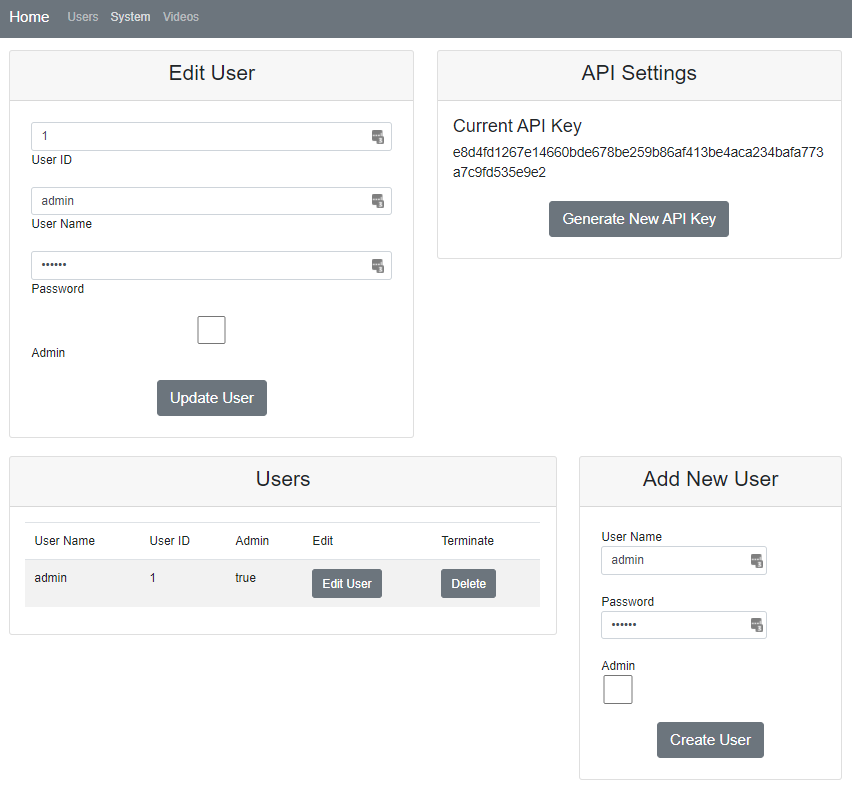Viewport: 852px width, 790px height.
Task: Click password manager icon in Edit User Name field
Action: 378,201
